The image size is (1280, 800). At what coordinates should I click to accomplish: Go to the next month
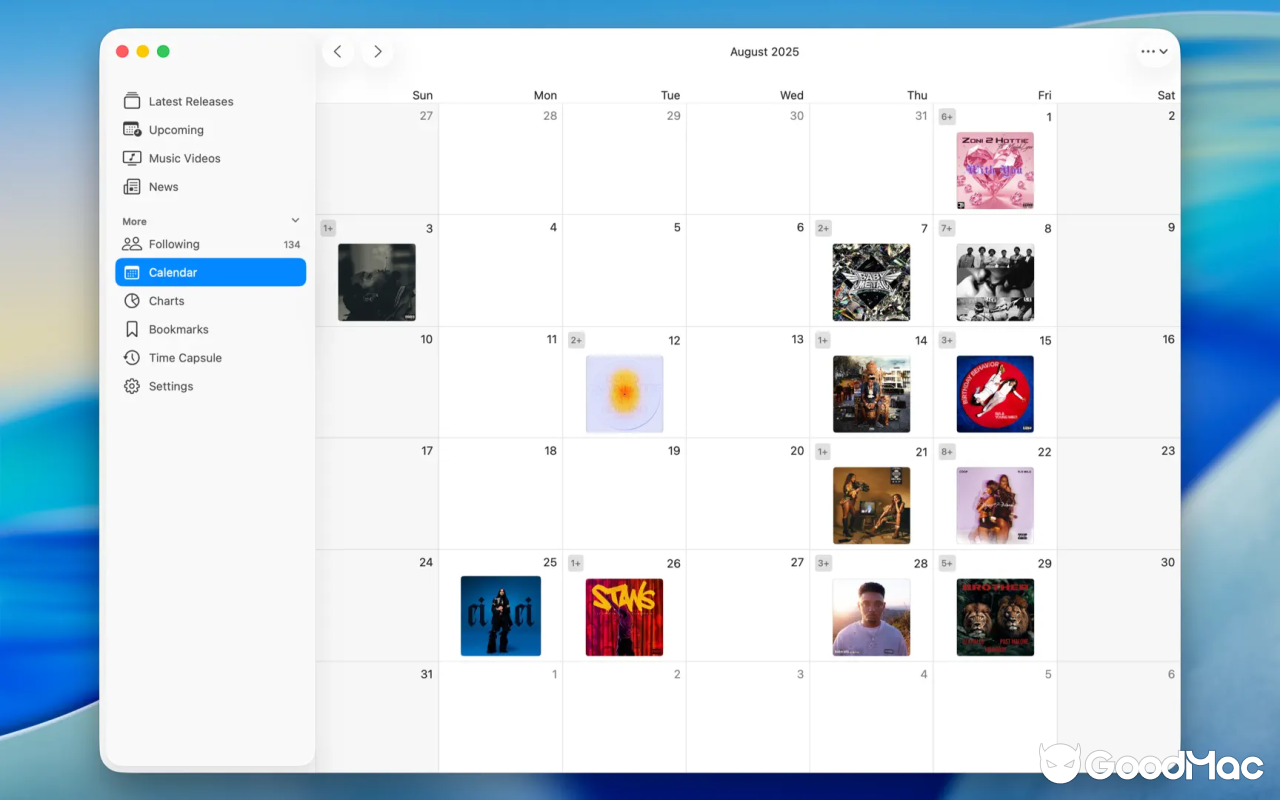click(x=377, y=52)
